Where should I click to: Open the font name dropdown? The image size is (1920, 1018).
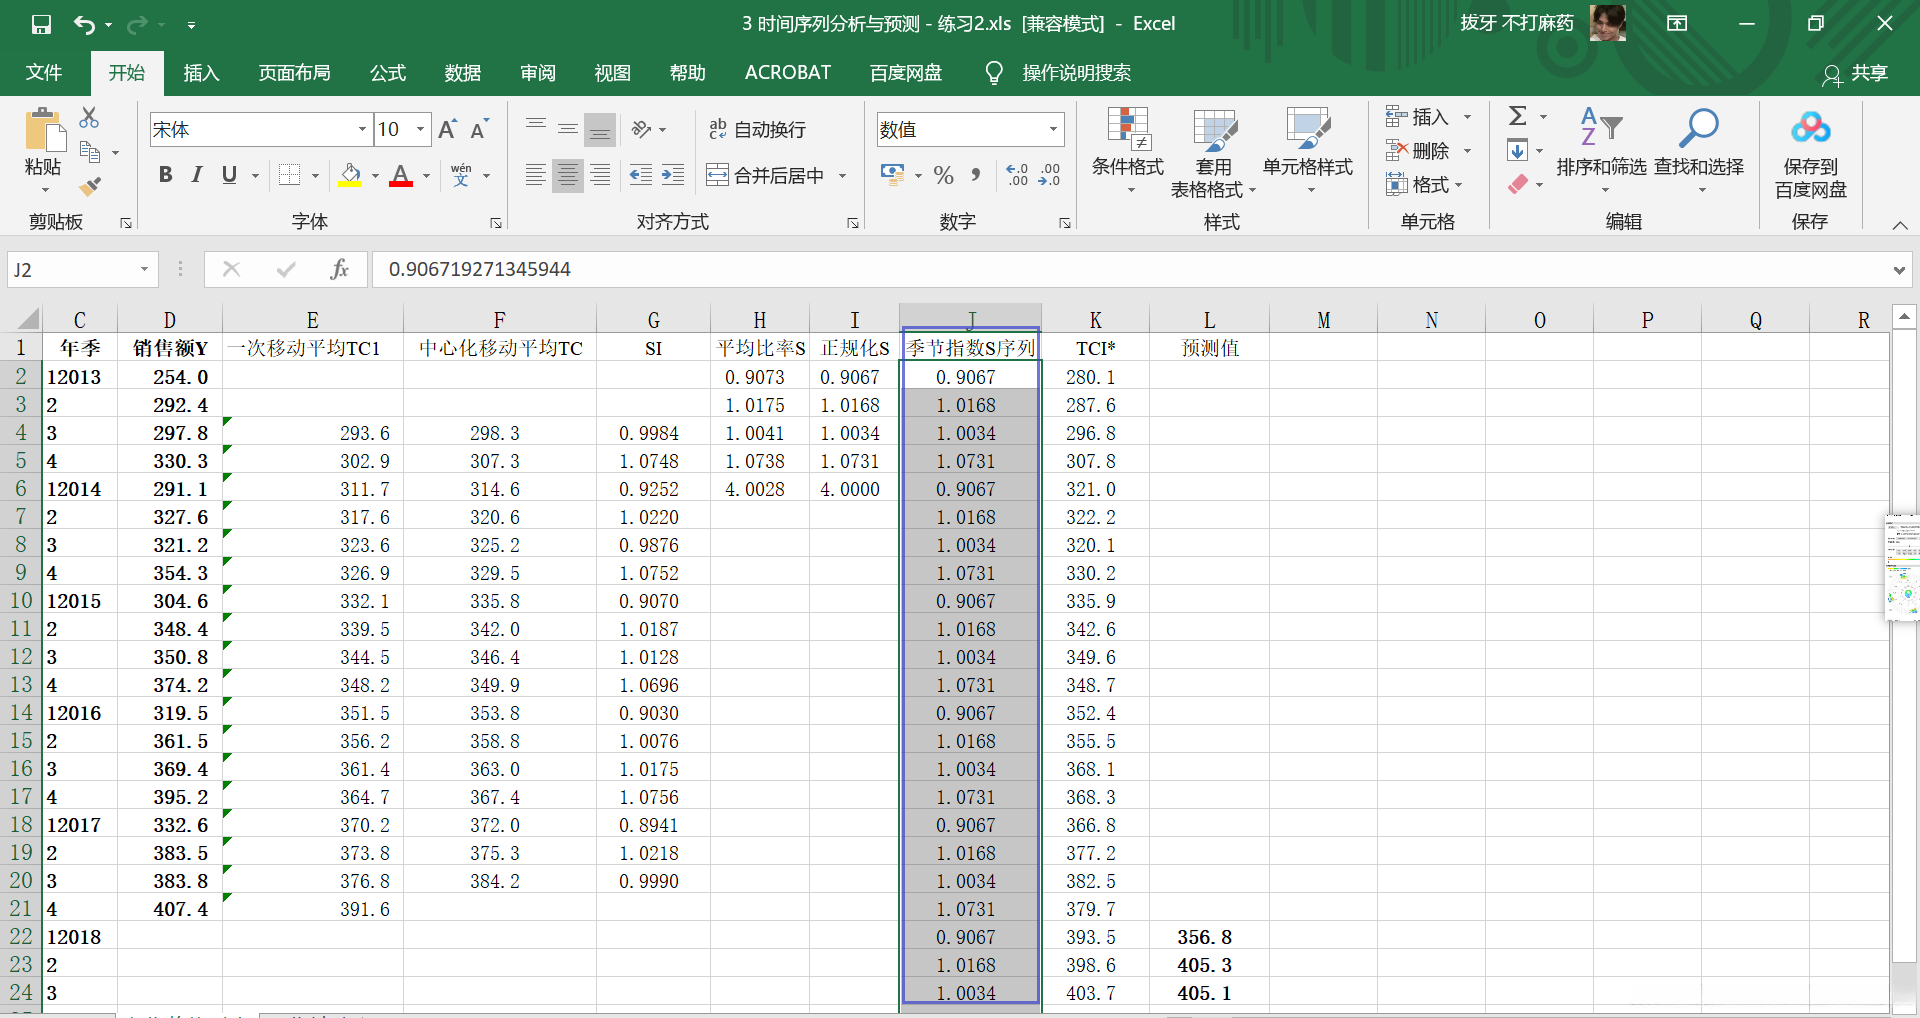click(361, 129)
